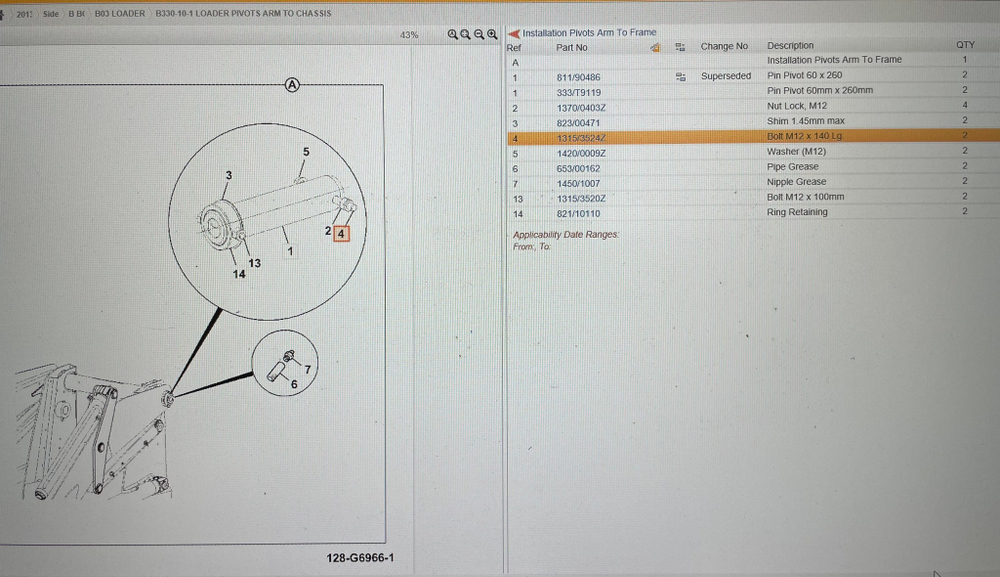Open B330-10-1 Loader Pivots breadcrumb
Screen dimensions: 1000x577
point(243,13)
